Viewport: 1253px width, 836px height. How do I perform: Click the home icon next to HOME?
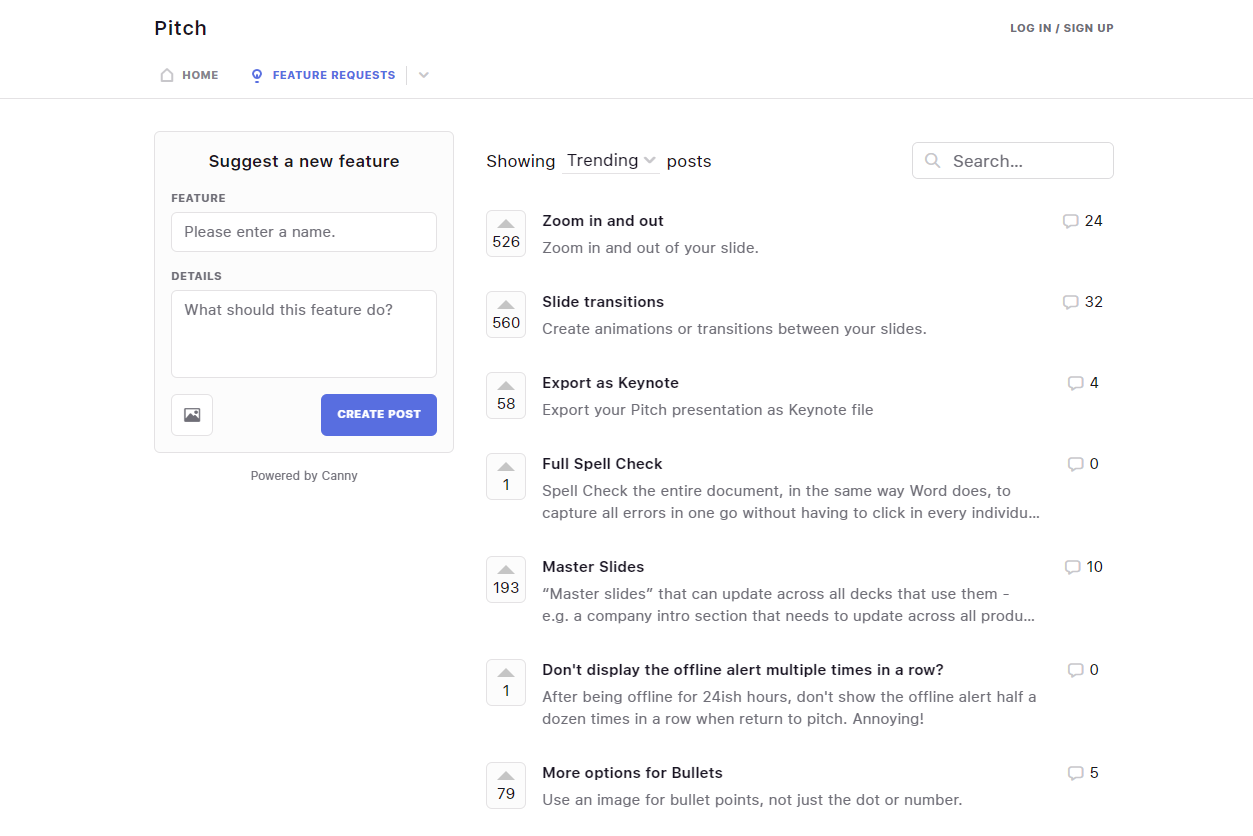(166, 74)
